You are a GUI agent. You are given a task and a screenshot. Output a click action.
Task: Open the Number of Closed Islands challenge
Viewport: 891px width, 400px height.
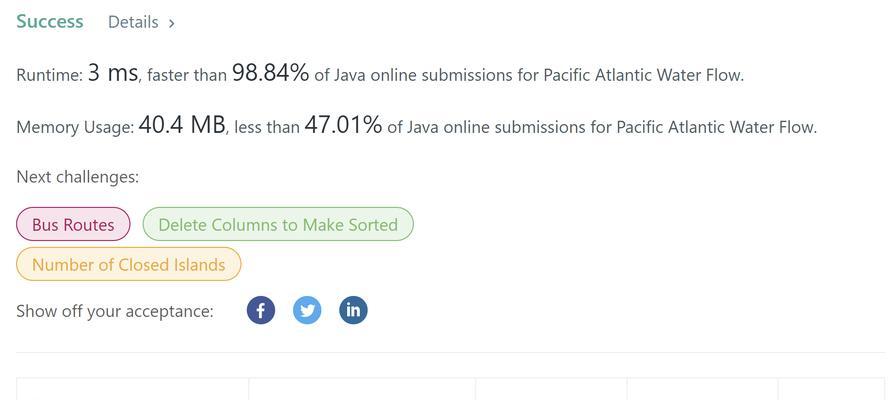(x=128, y=264)
